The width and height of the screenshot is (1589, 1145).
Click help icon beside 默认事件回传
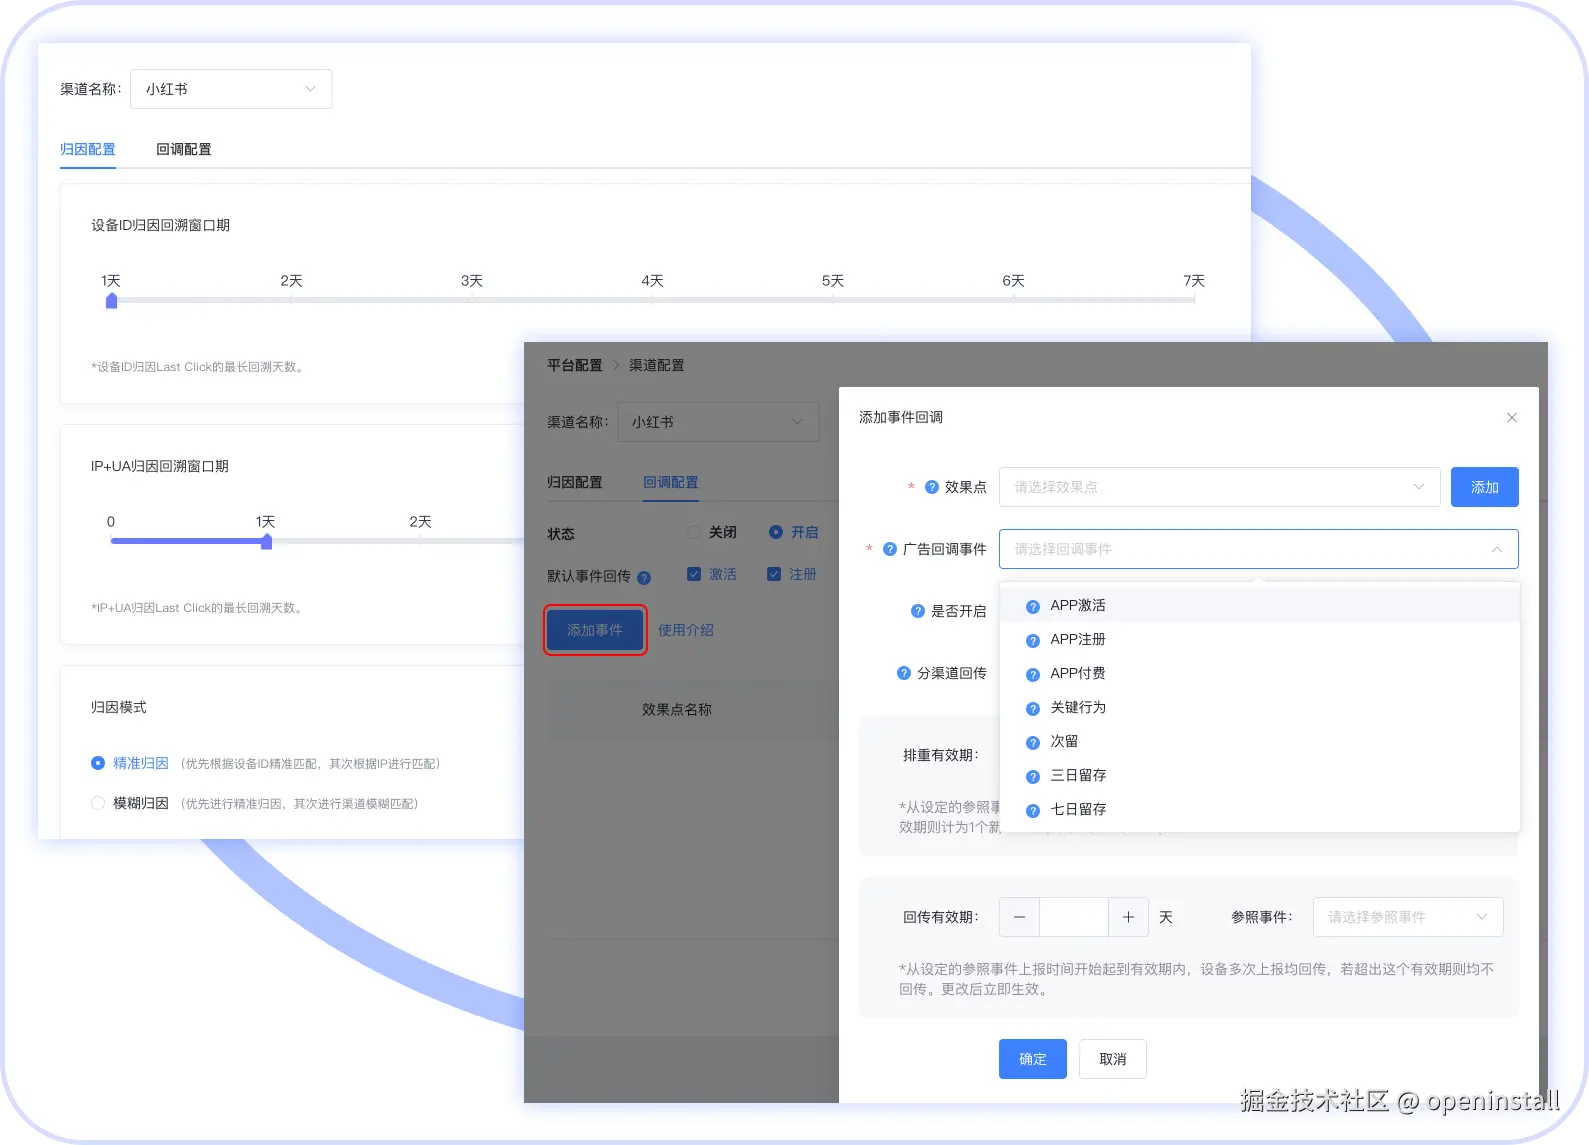[x=644, y=577]
